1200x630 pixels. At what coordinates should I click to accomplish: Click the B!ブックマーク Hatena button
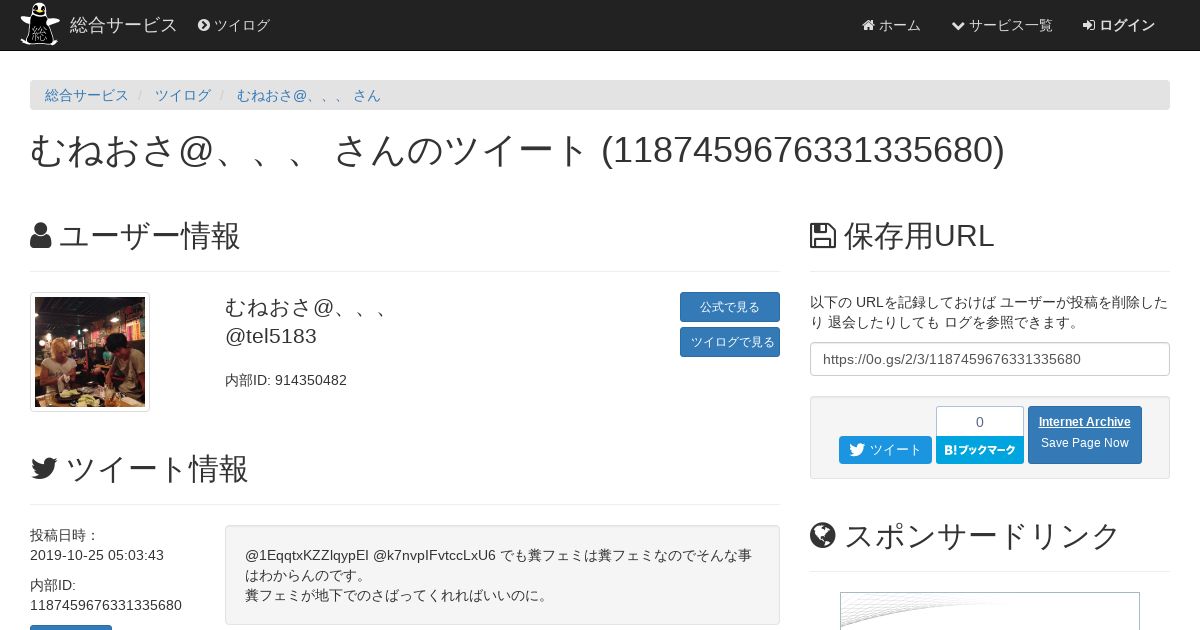coord(980,450)
